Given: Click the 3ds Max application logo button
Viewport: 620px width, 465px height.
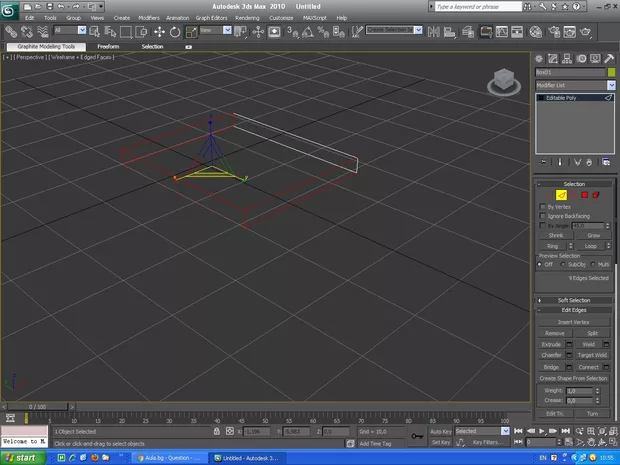Looking at the screenshot, I should click(x=9, y=8).
